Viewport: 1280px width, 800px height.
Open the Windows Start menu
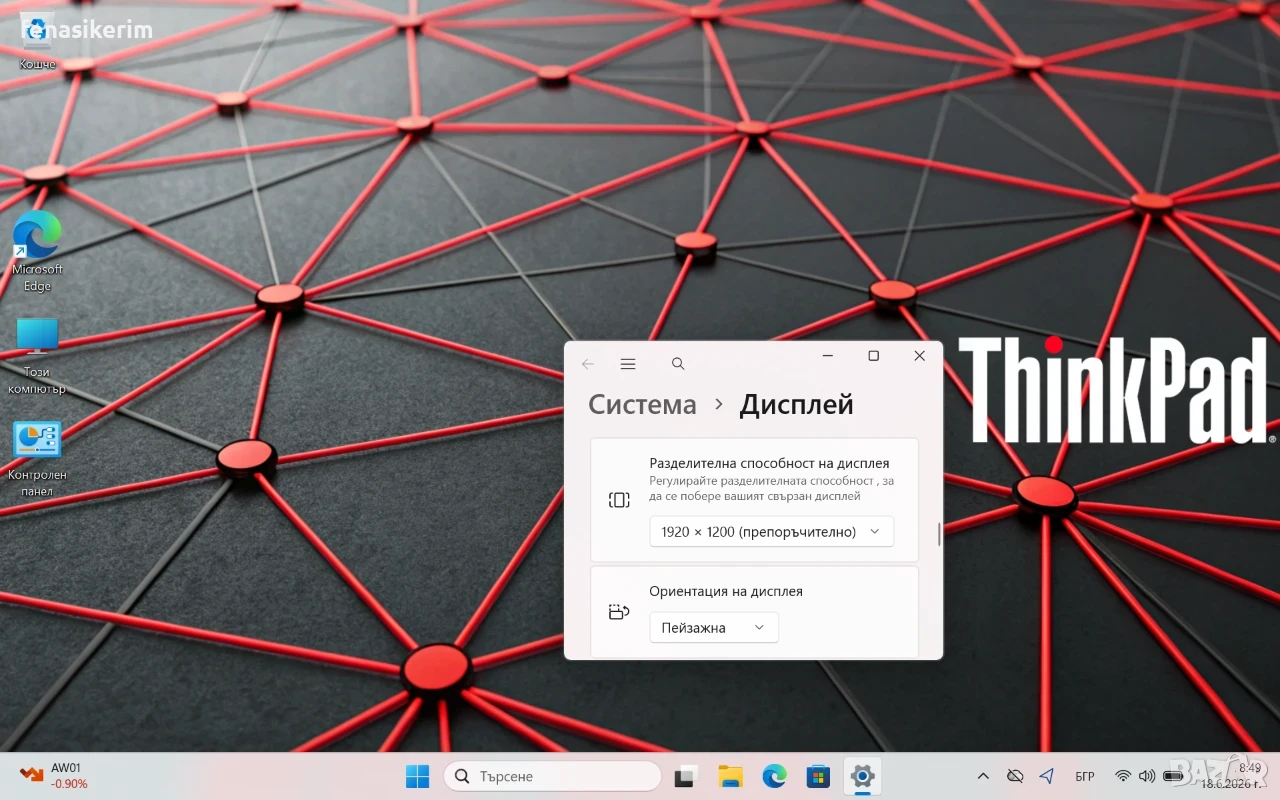418,776
